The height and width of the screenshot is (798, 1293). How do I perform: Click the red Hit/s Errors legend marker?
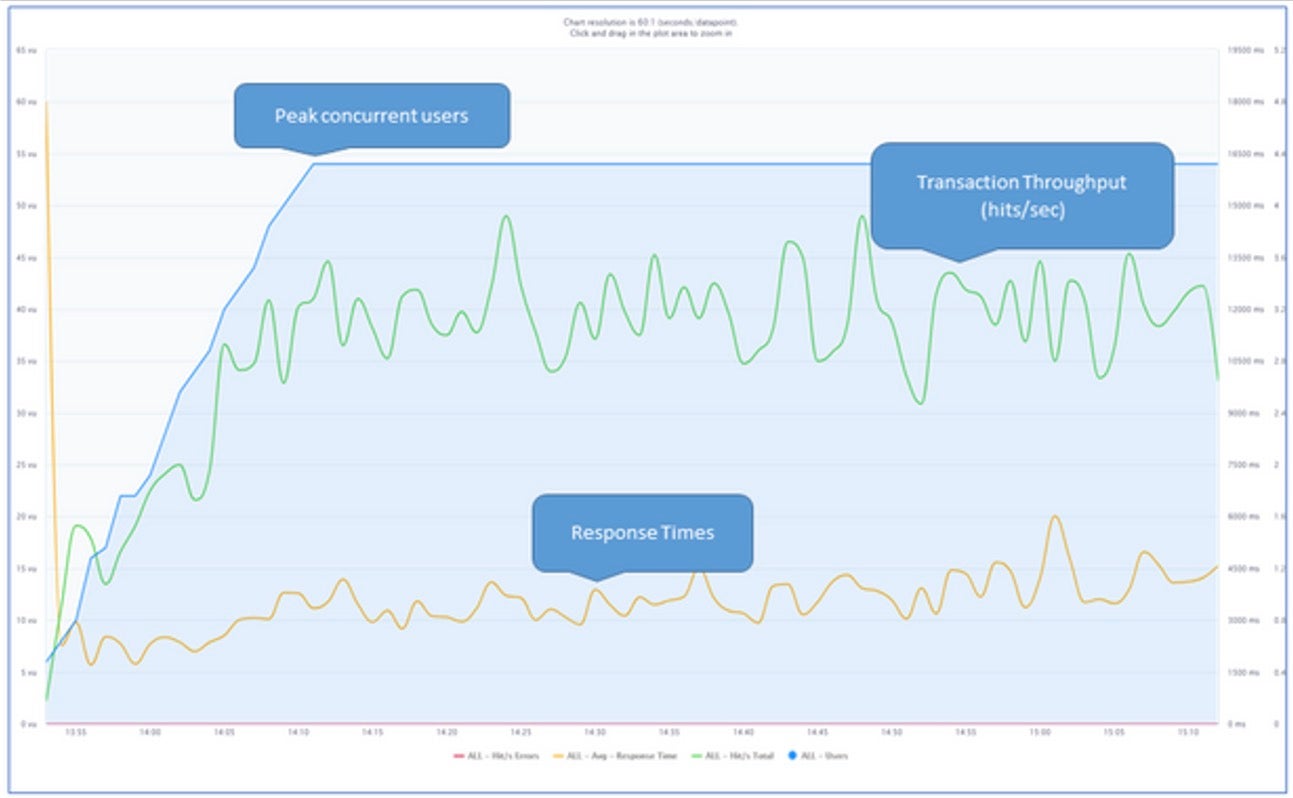tap(458, 756)
